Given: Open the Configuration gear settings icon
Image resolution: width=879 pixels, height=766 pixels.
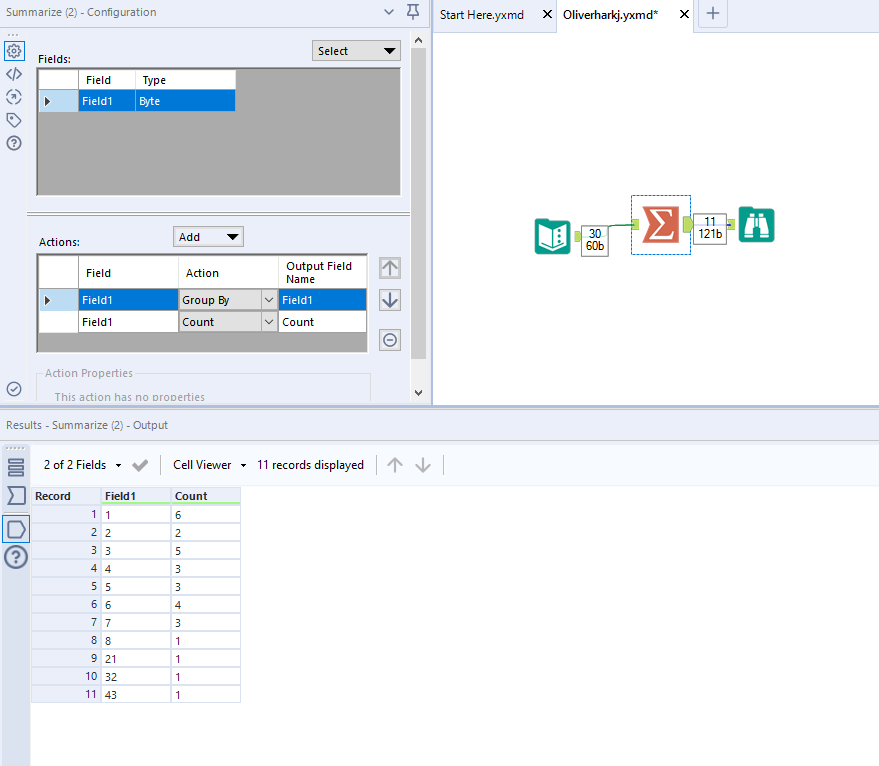Looking at the screenshot, I should pyautogui.click(x=14, y=51).
